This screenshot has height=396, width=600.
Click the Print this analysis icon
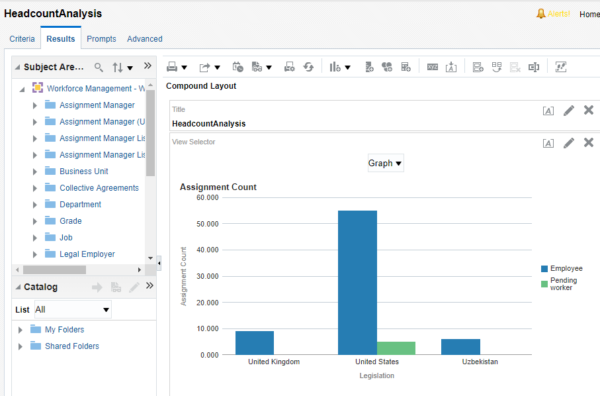172,67
